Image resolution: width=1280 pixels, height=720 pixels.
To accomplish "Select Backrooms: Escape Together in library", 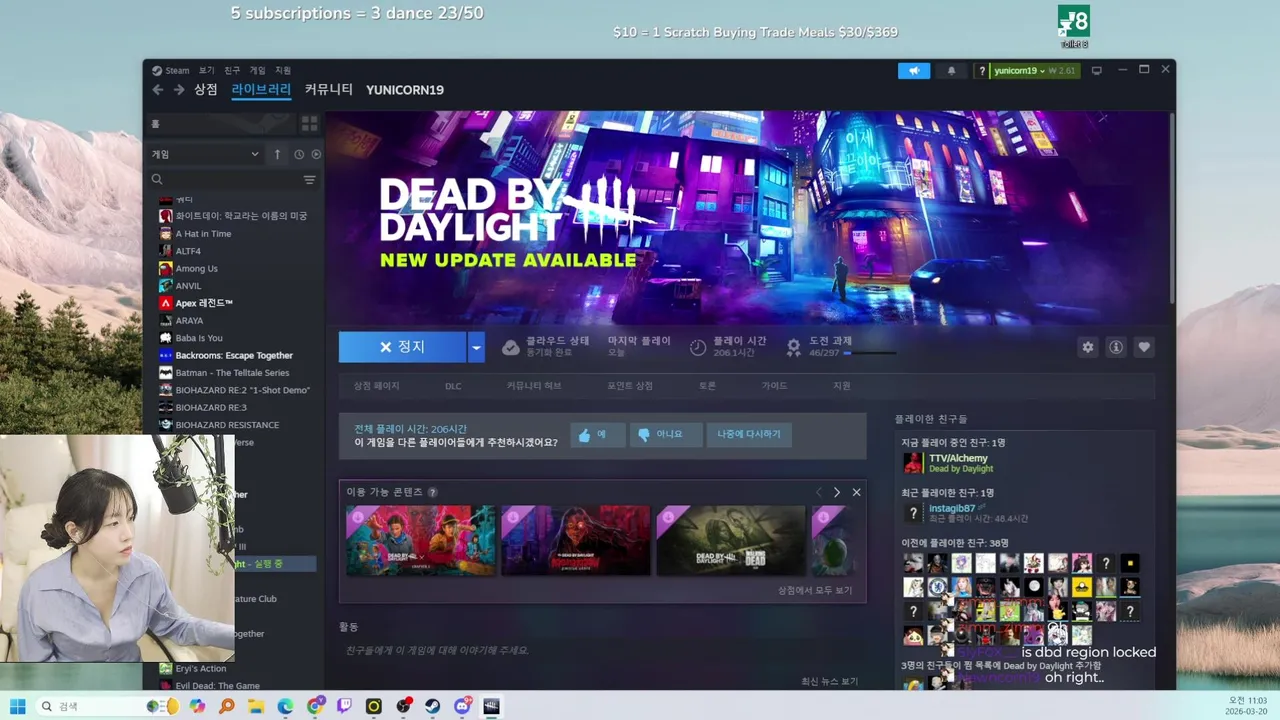I will (236, 355).
